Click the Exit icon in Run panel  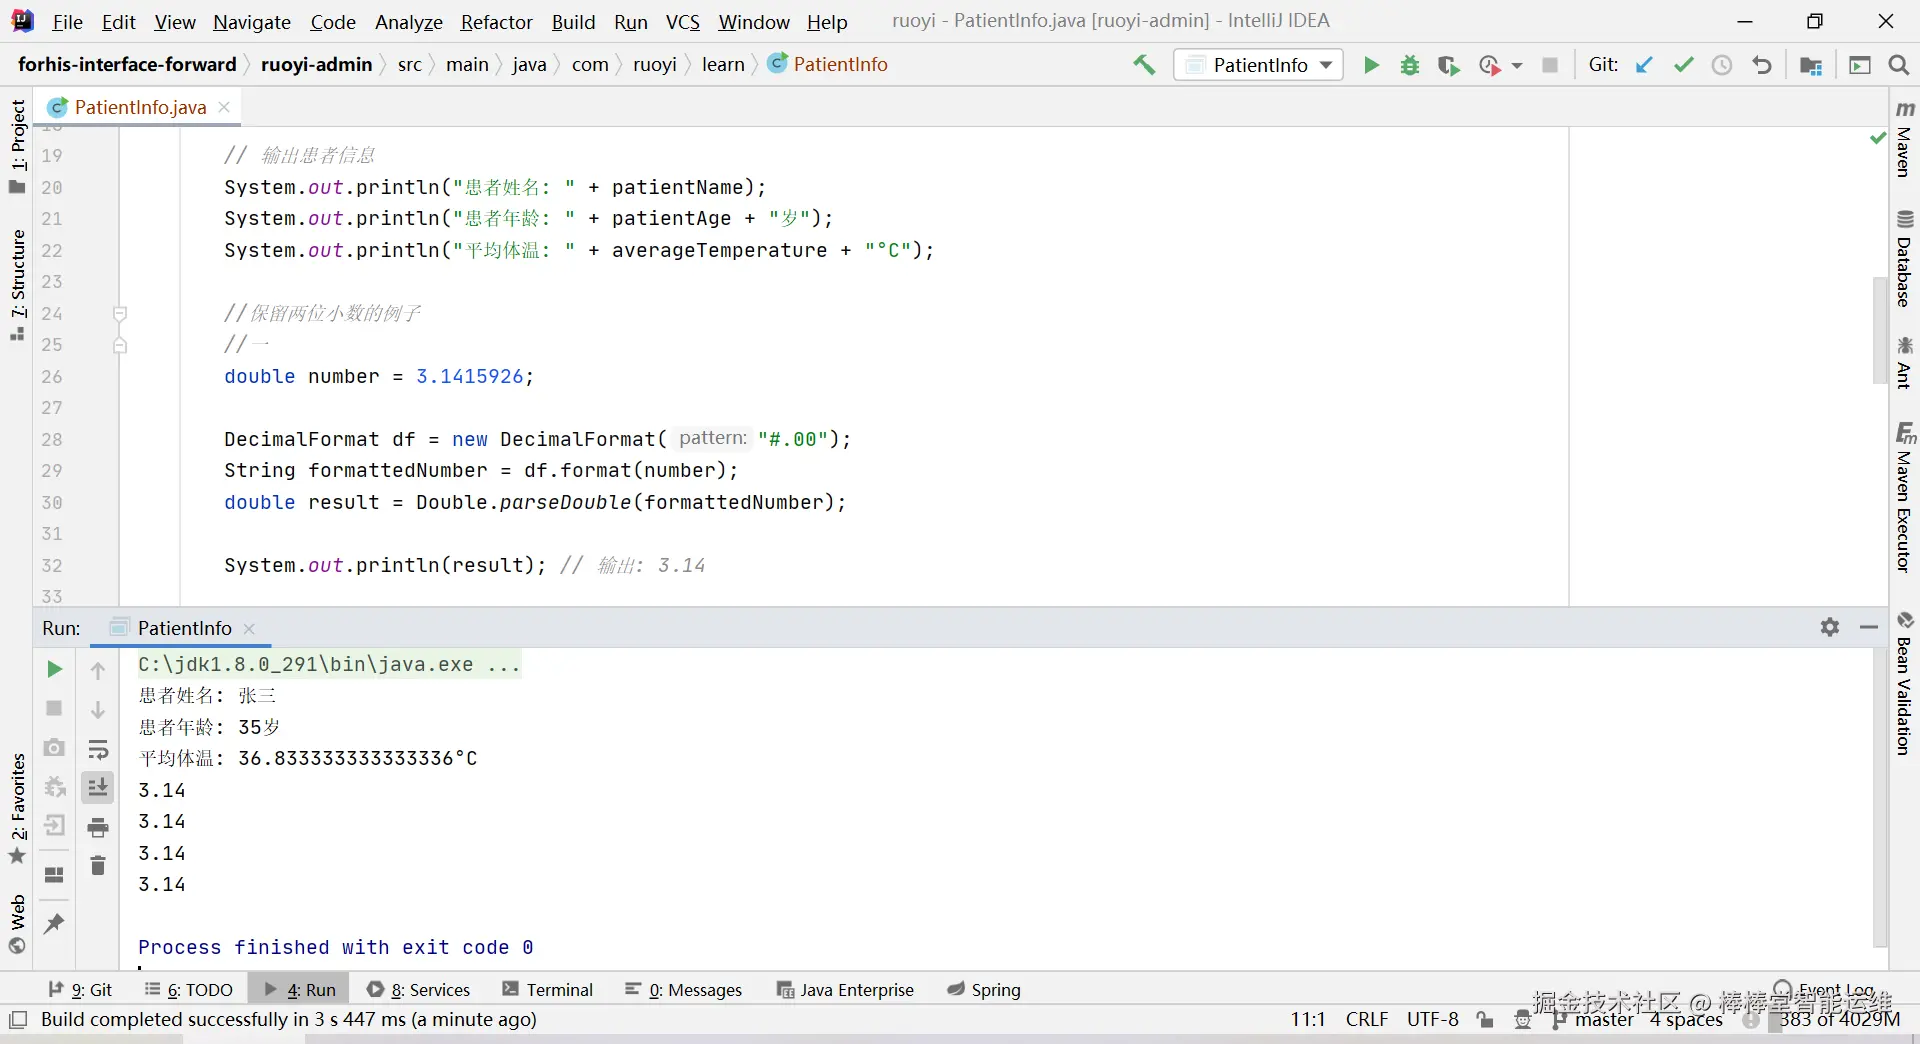(54, 825)
